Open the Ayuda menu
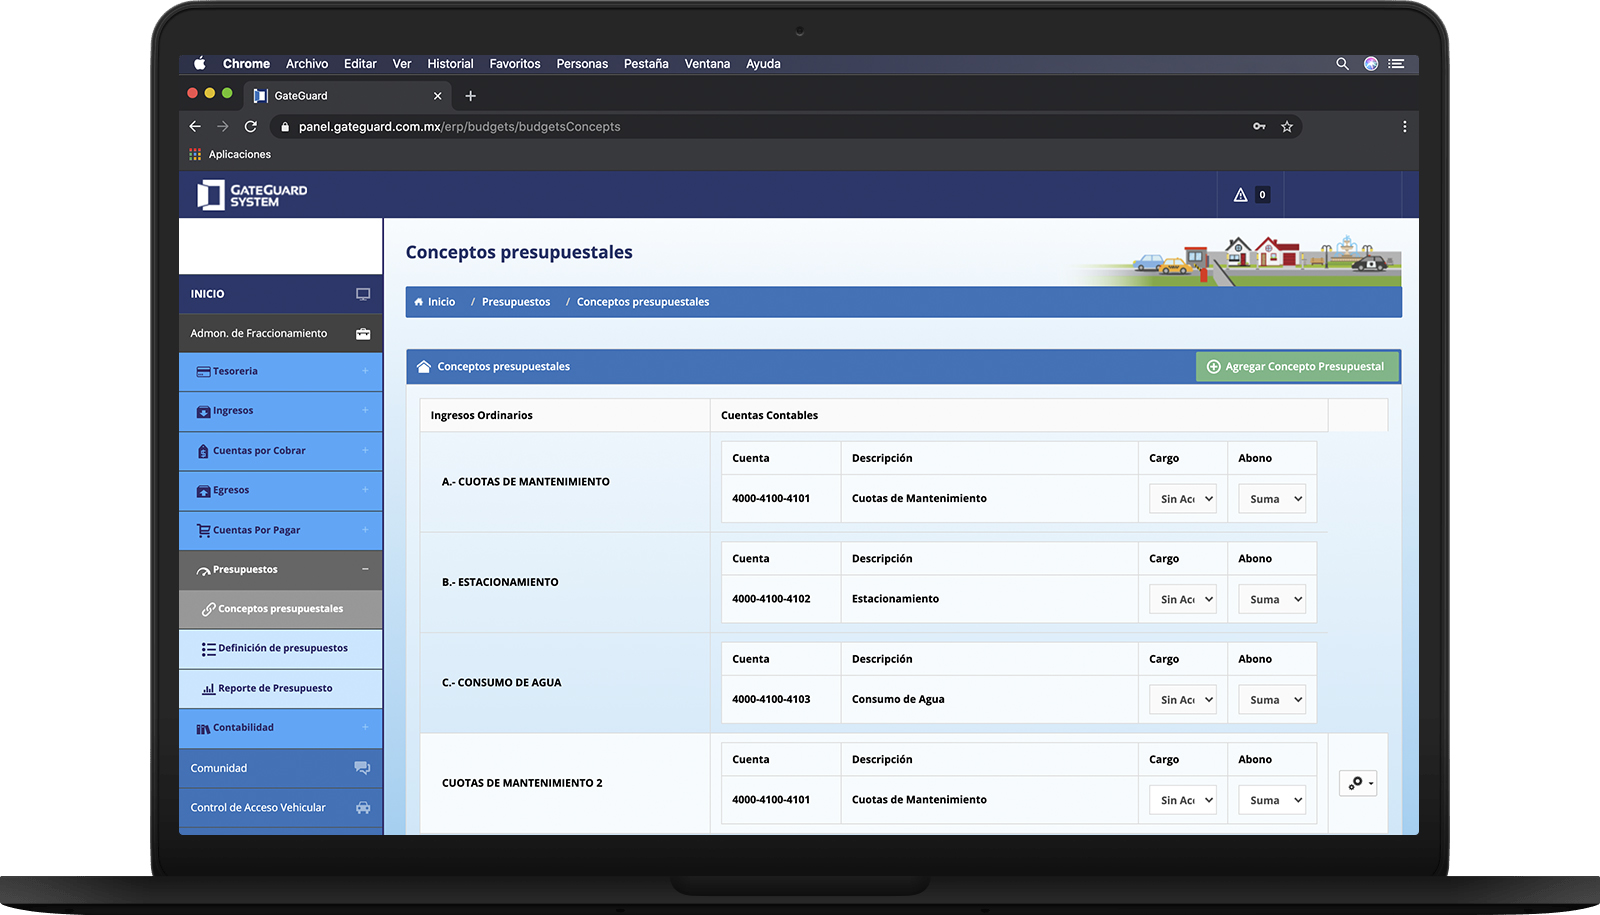The image size is (1600, 915). click(x=763, y=64)
